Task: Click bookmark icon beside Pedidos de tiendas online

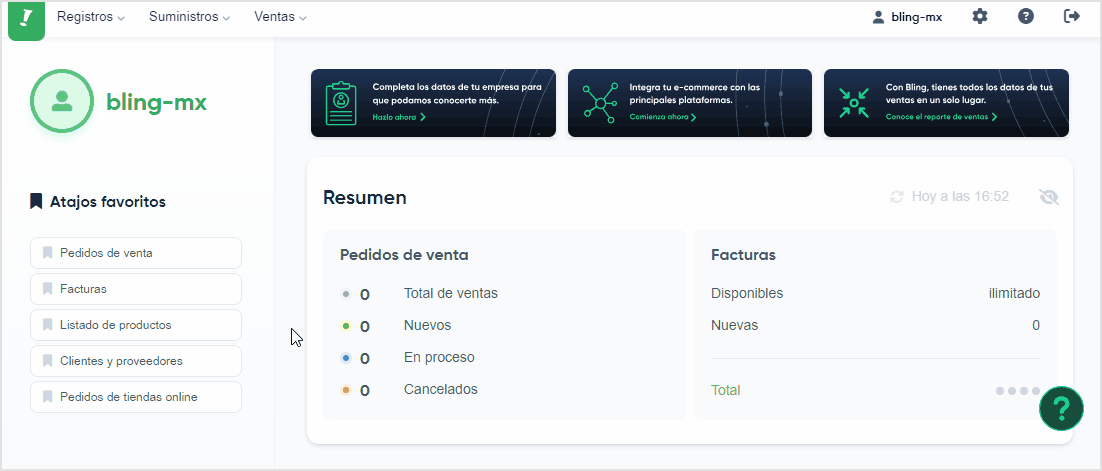Action: pyautogui.click(x=48, y=396)
